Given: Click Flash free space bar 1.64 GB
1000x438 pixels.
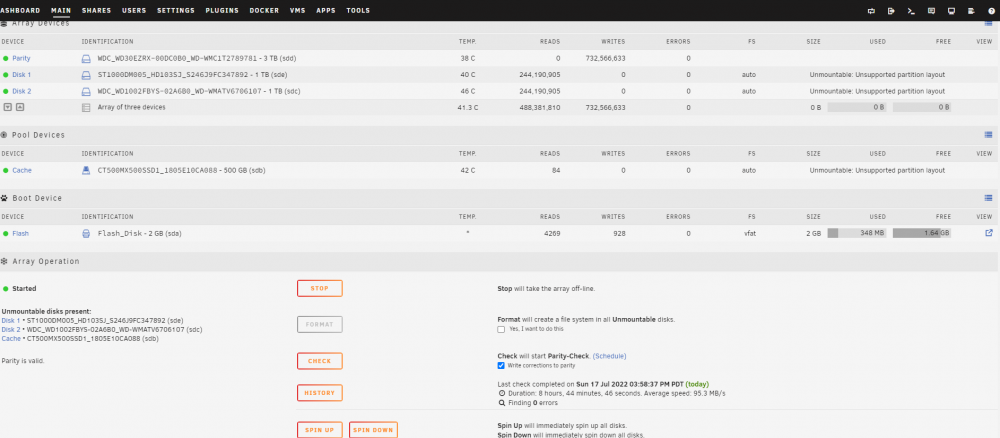Looking at the screenshot, I should [x=922, y=233].
